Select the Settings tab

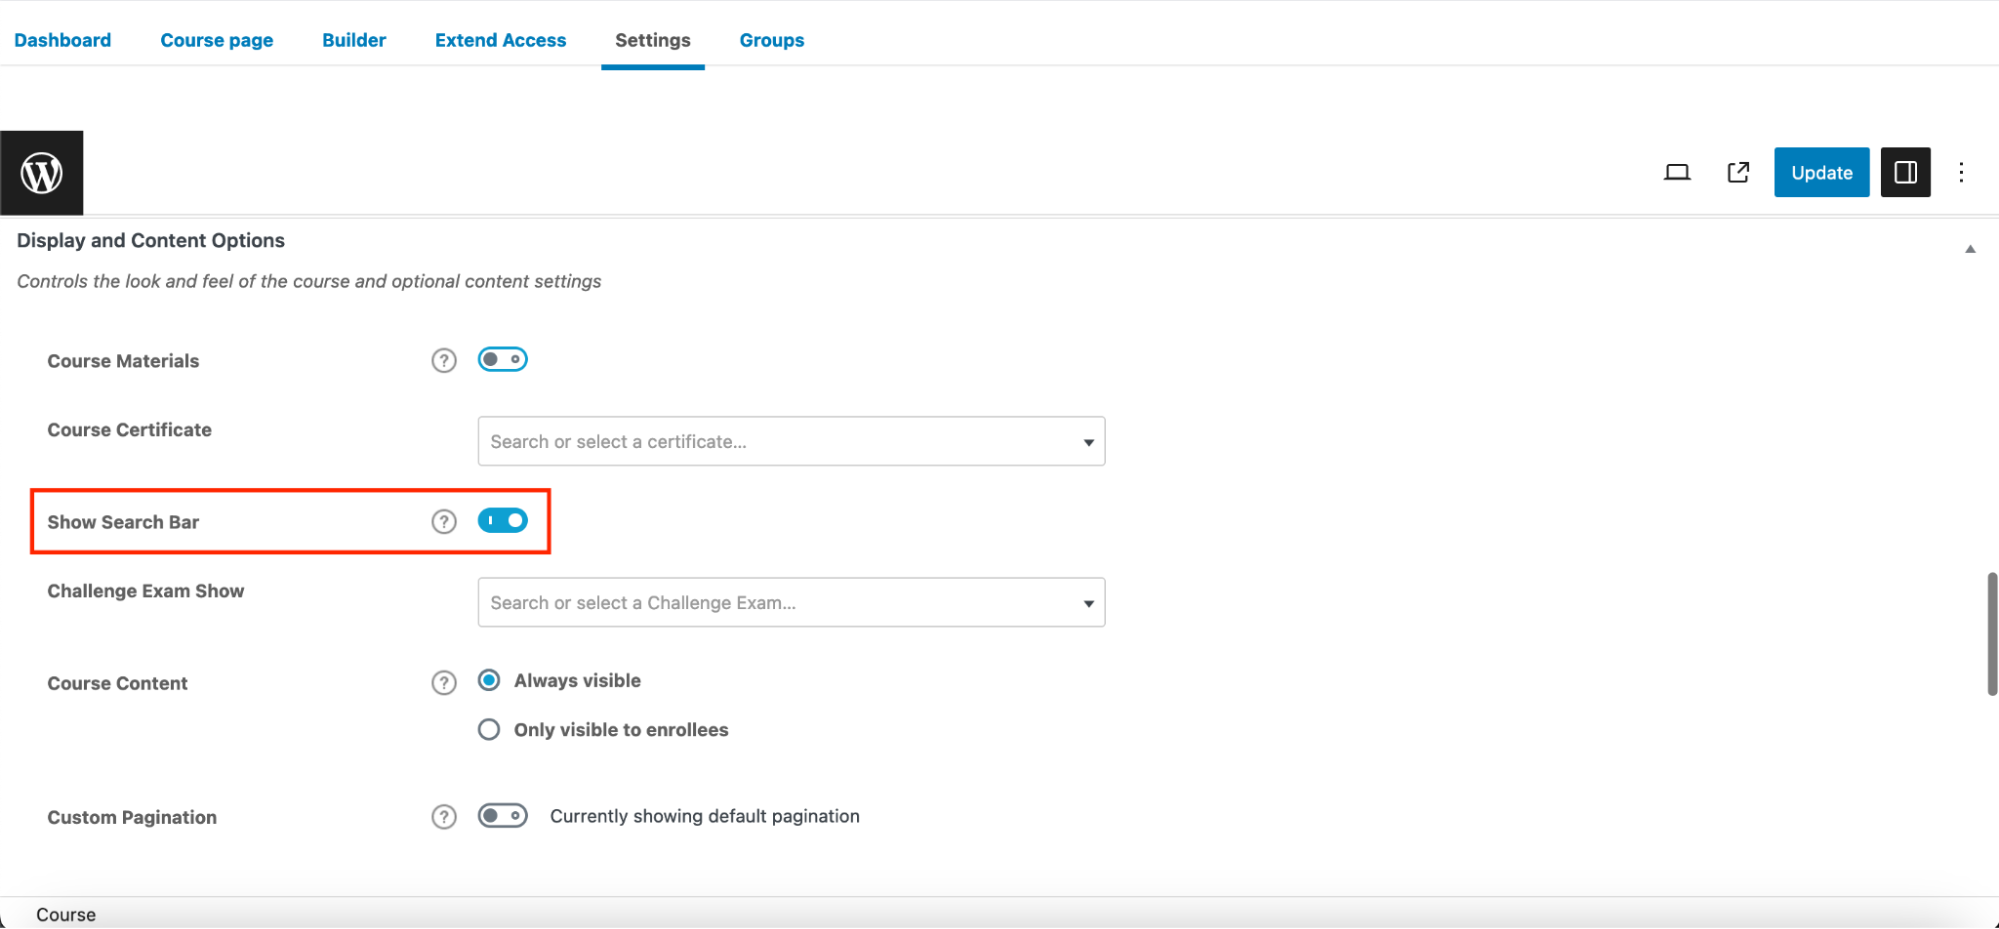click(653, 40)
